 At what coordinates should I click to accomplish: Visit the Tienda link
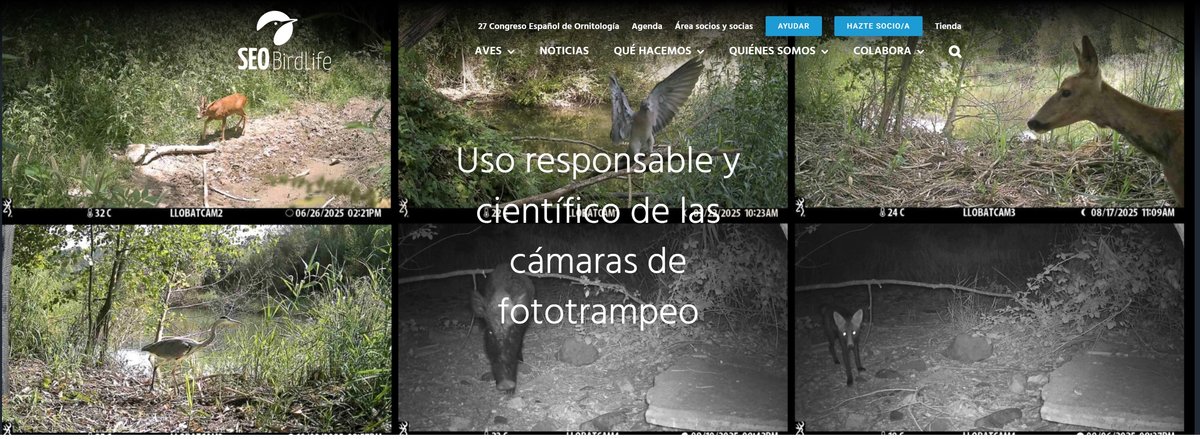tap(948, 26)
